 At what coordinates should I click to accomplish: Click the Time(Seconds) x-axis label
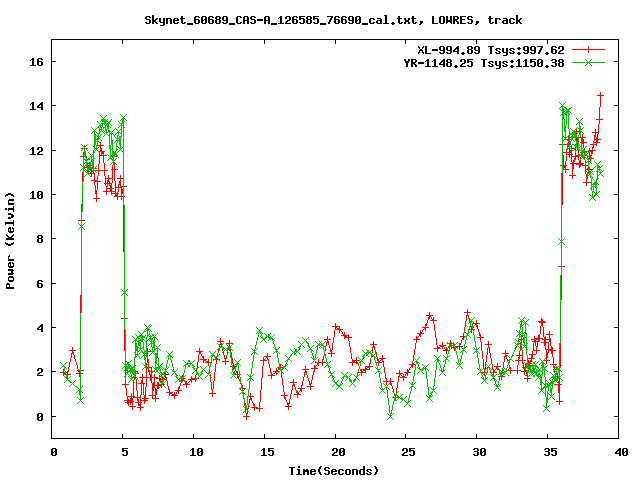(333, 471)
